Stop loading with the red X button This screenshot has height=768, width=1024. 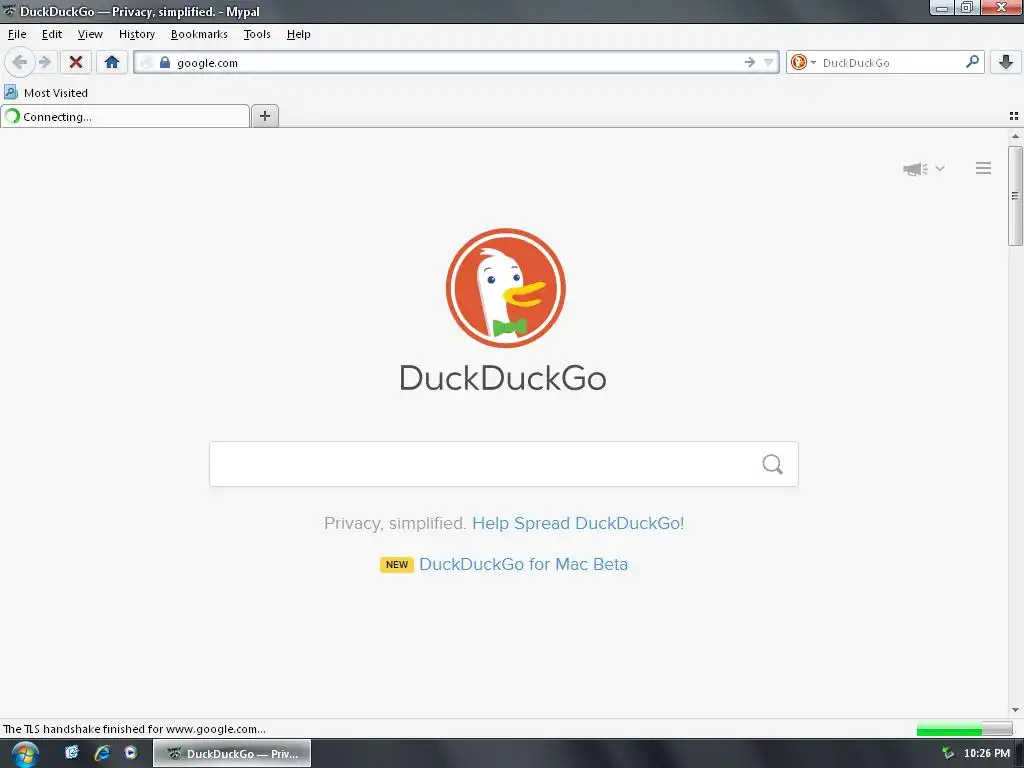(x=76, y=63)
